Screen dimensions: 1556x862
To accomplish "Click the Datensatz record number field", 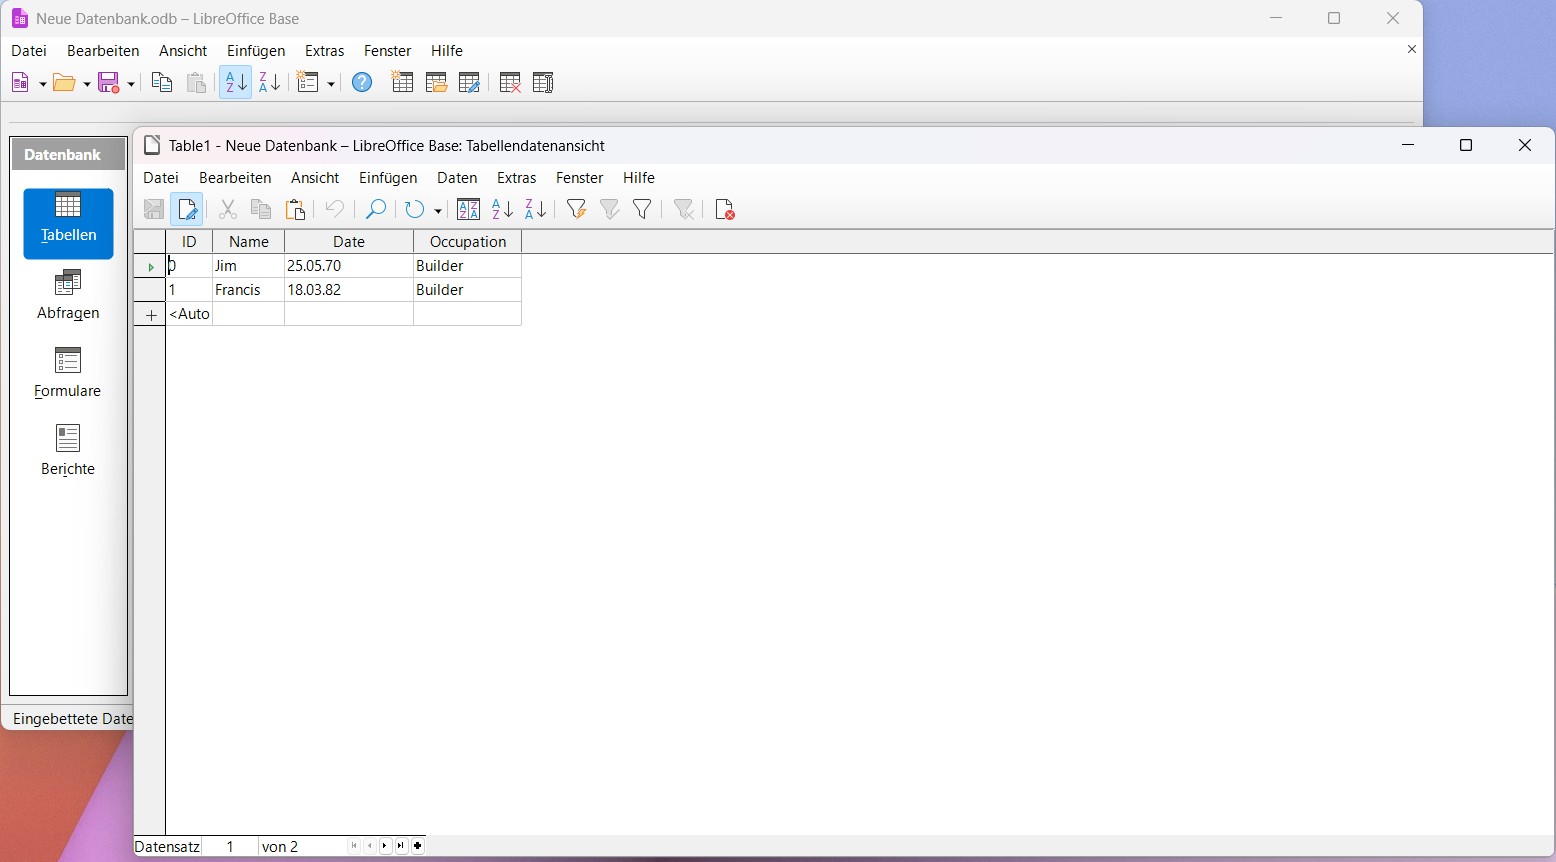I will tap(230, 847).
